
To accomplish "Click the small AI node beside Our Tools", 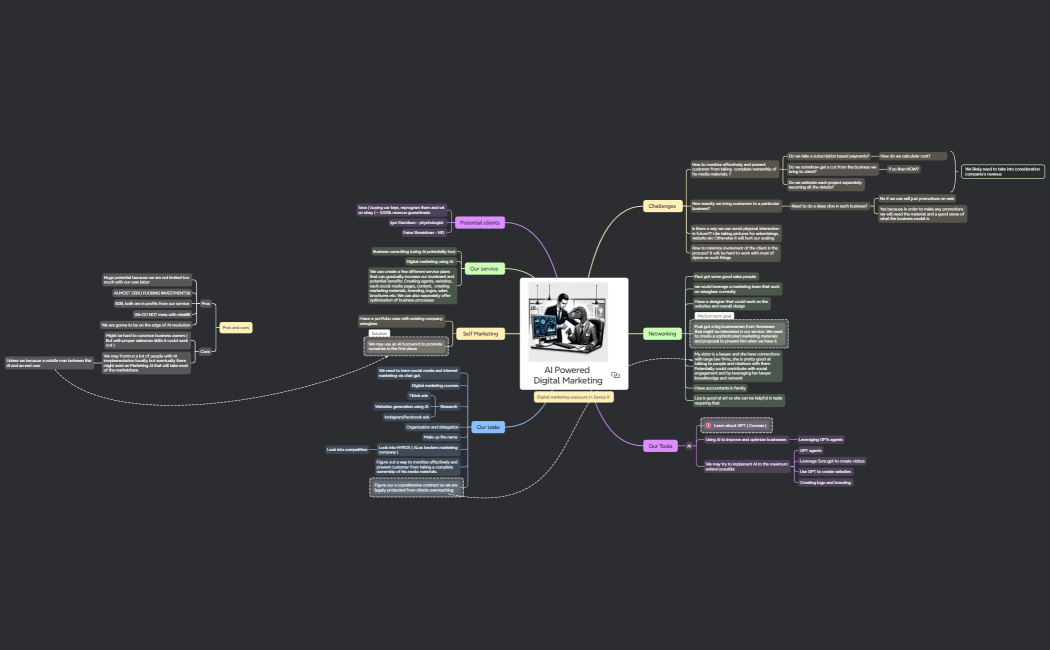I will (x=689, y=445).
